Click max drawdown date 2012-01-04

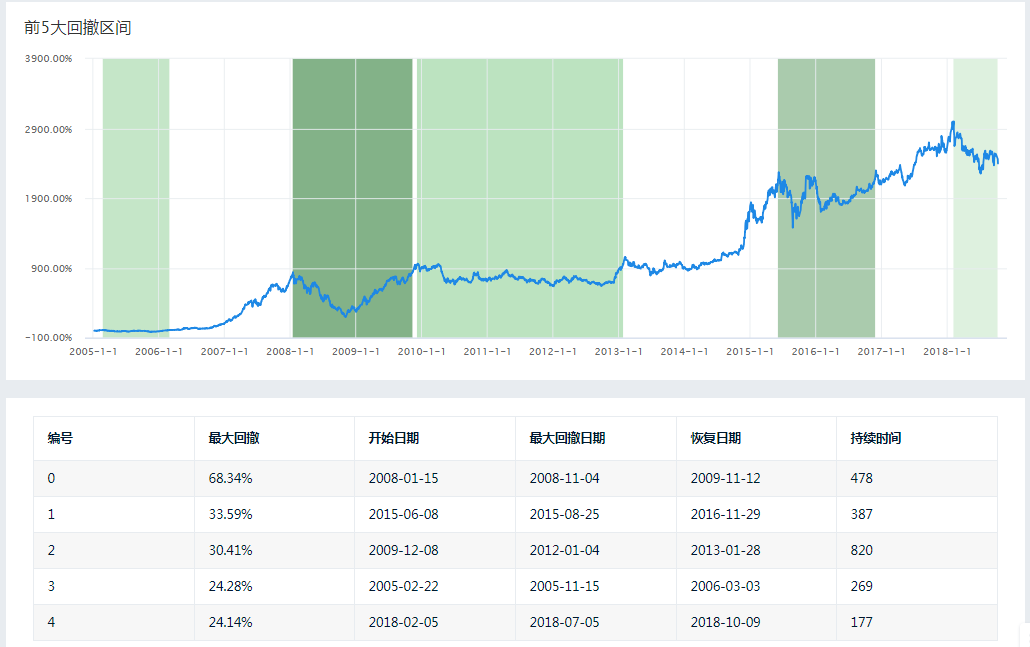tap(564, 550)
